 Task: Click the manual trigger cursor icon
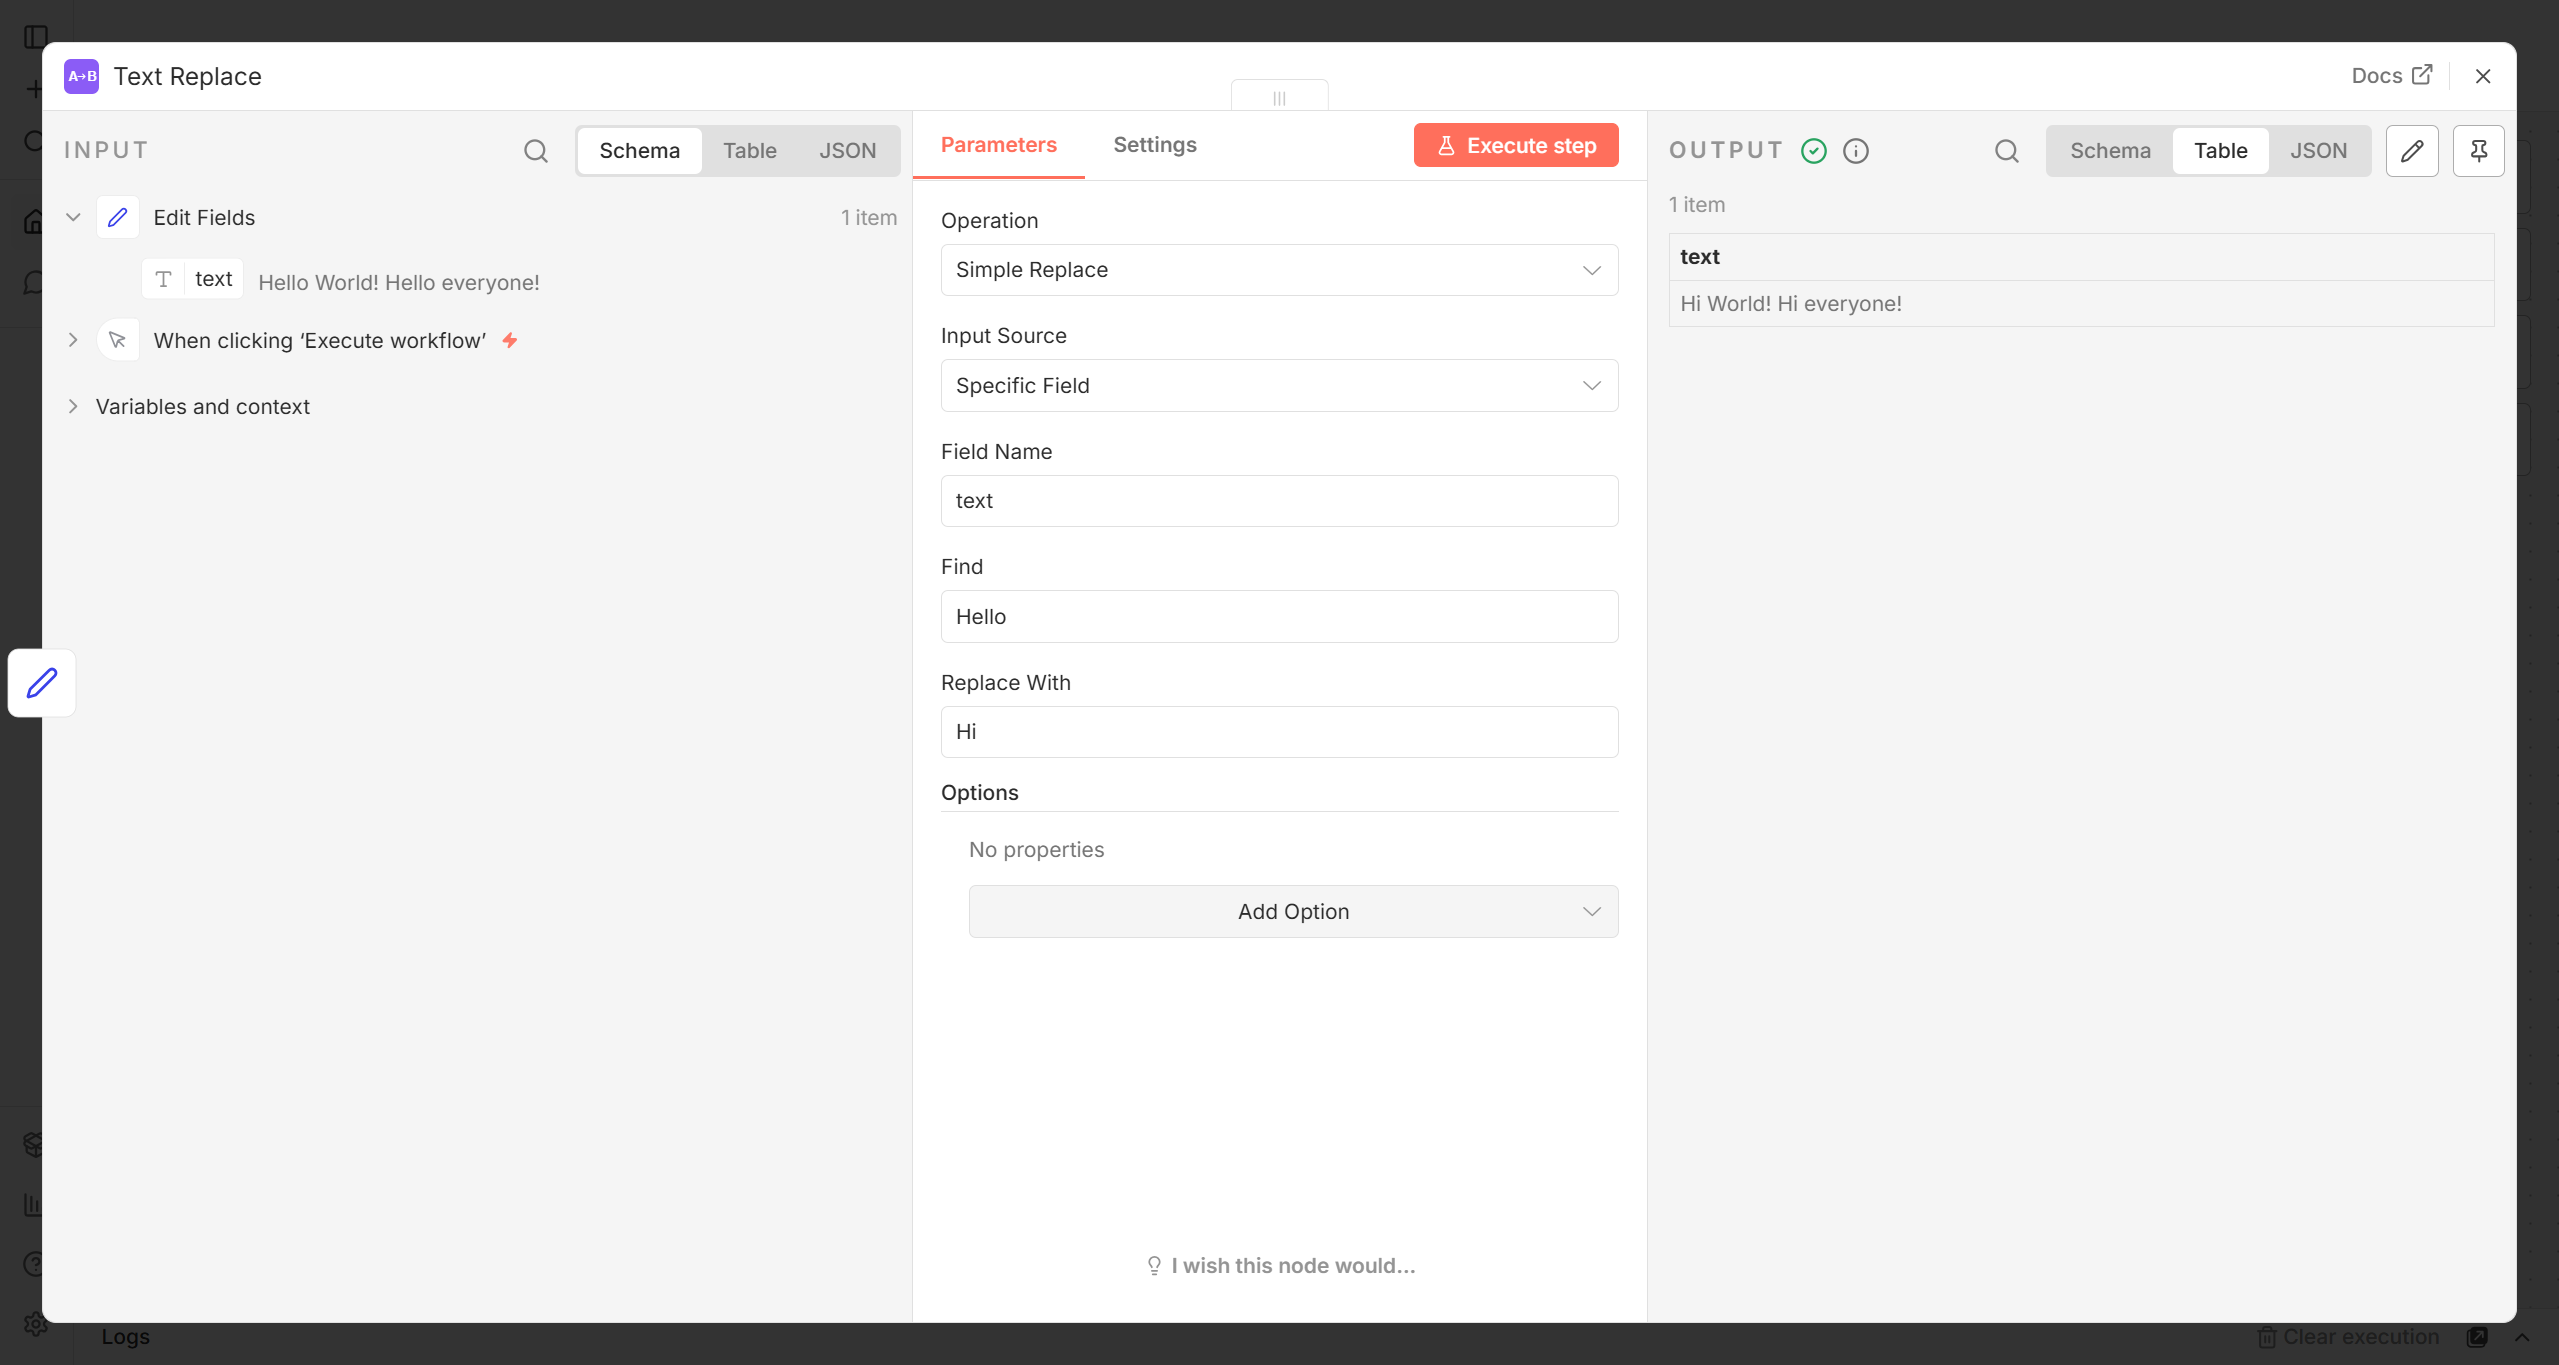[118, 340]
